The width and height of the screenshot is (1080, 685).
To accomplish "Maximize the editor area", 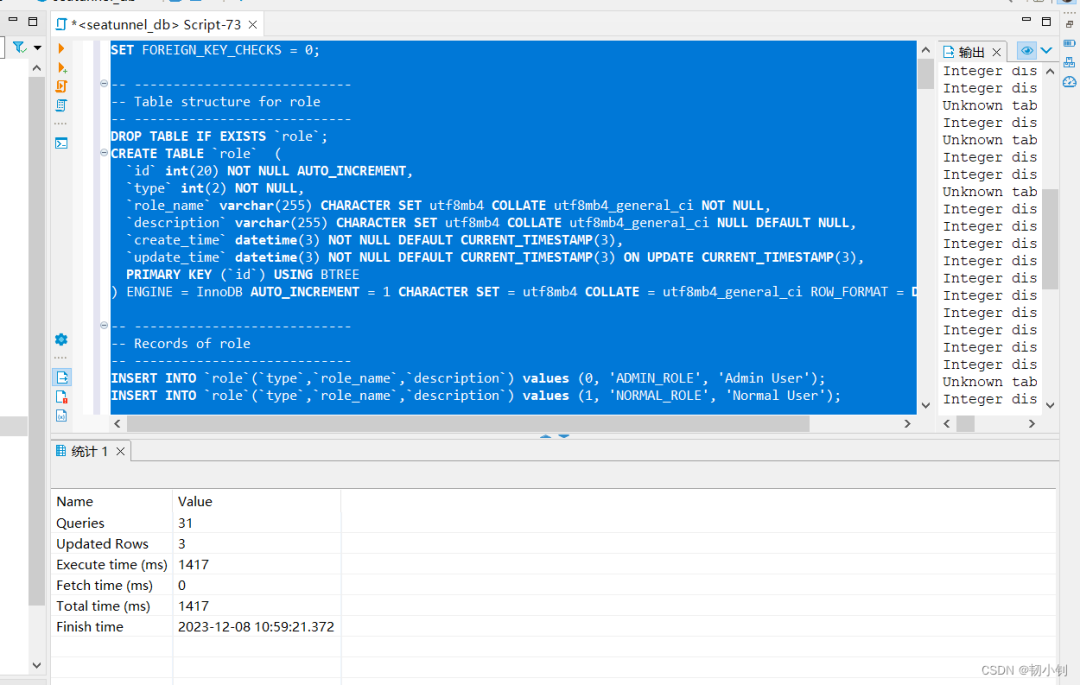I will [1046, 21].
